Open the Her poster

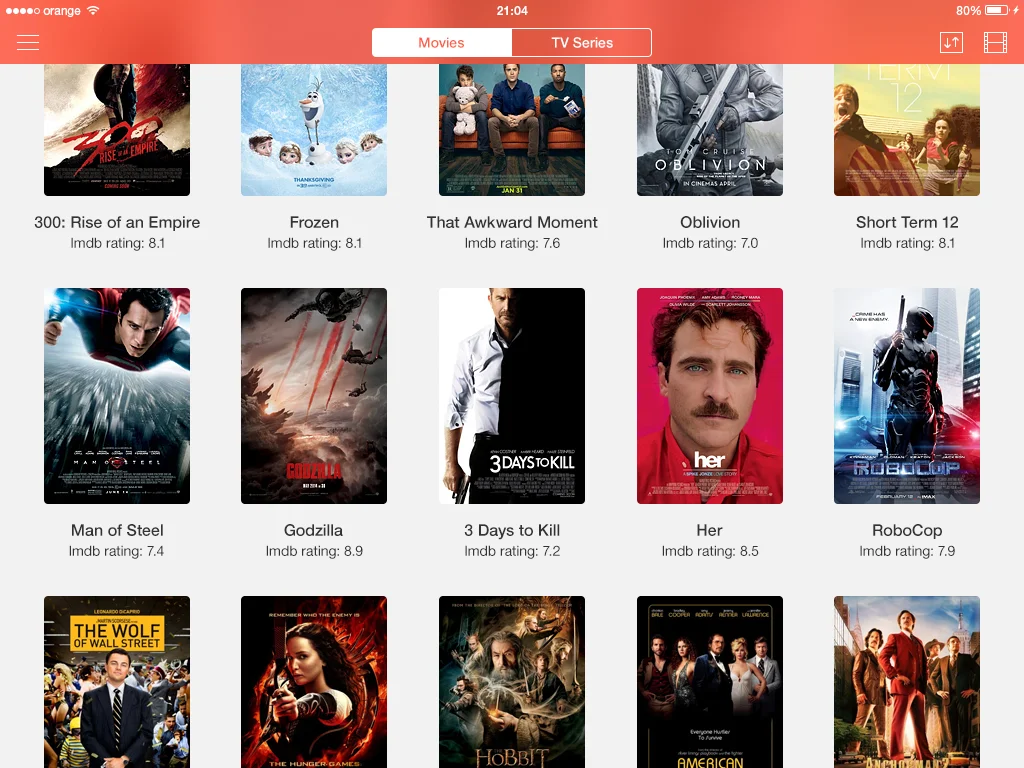[709, 396]
